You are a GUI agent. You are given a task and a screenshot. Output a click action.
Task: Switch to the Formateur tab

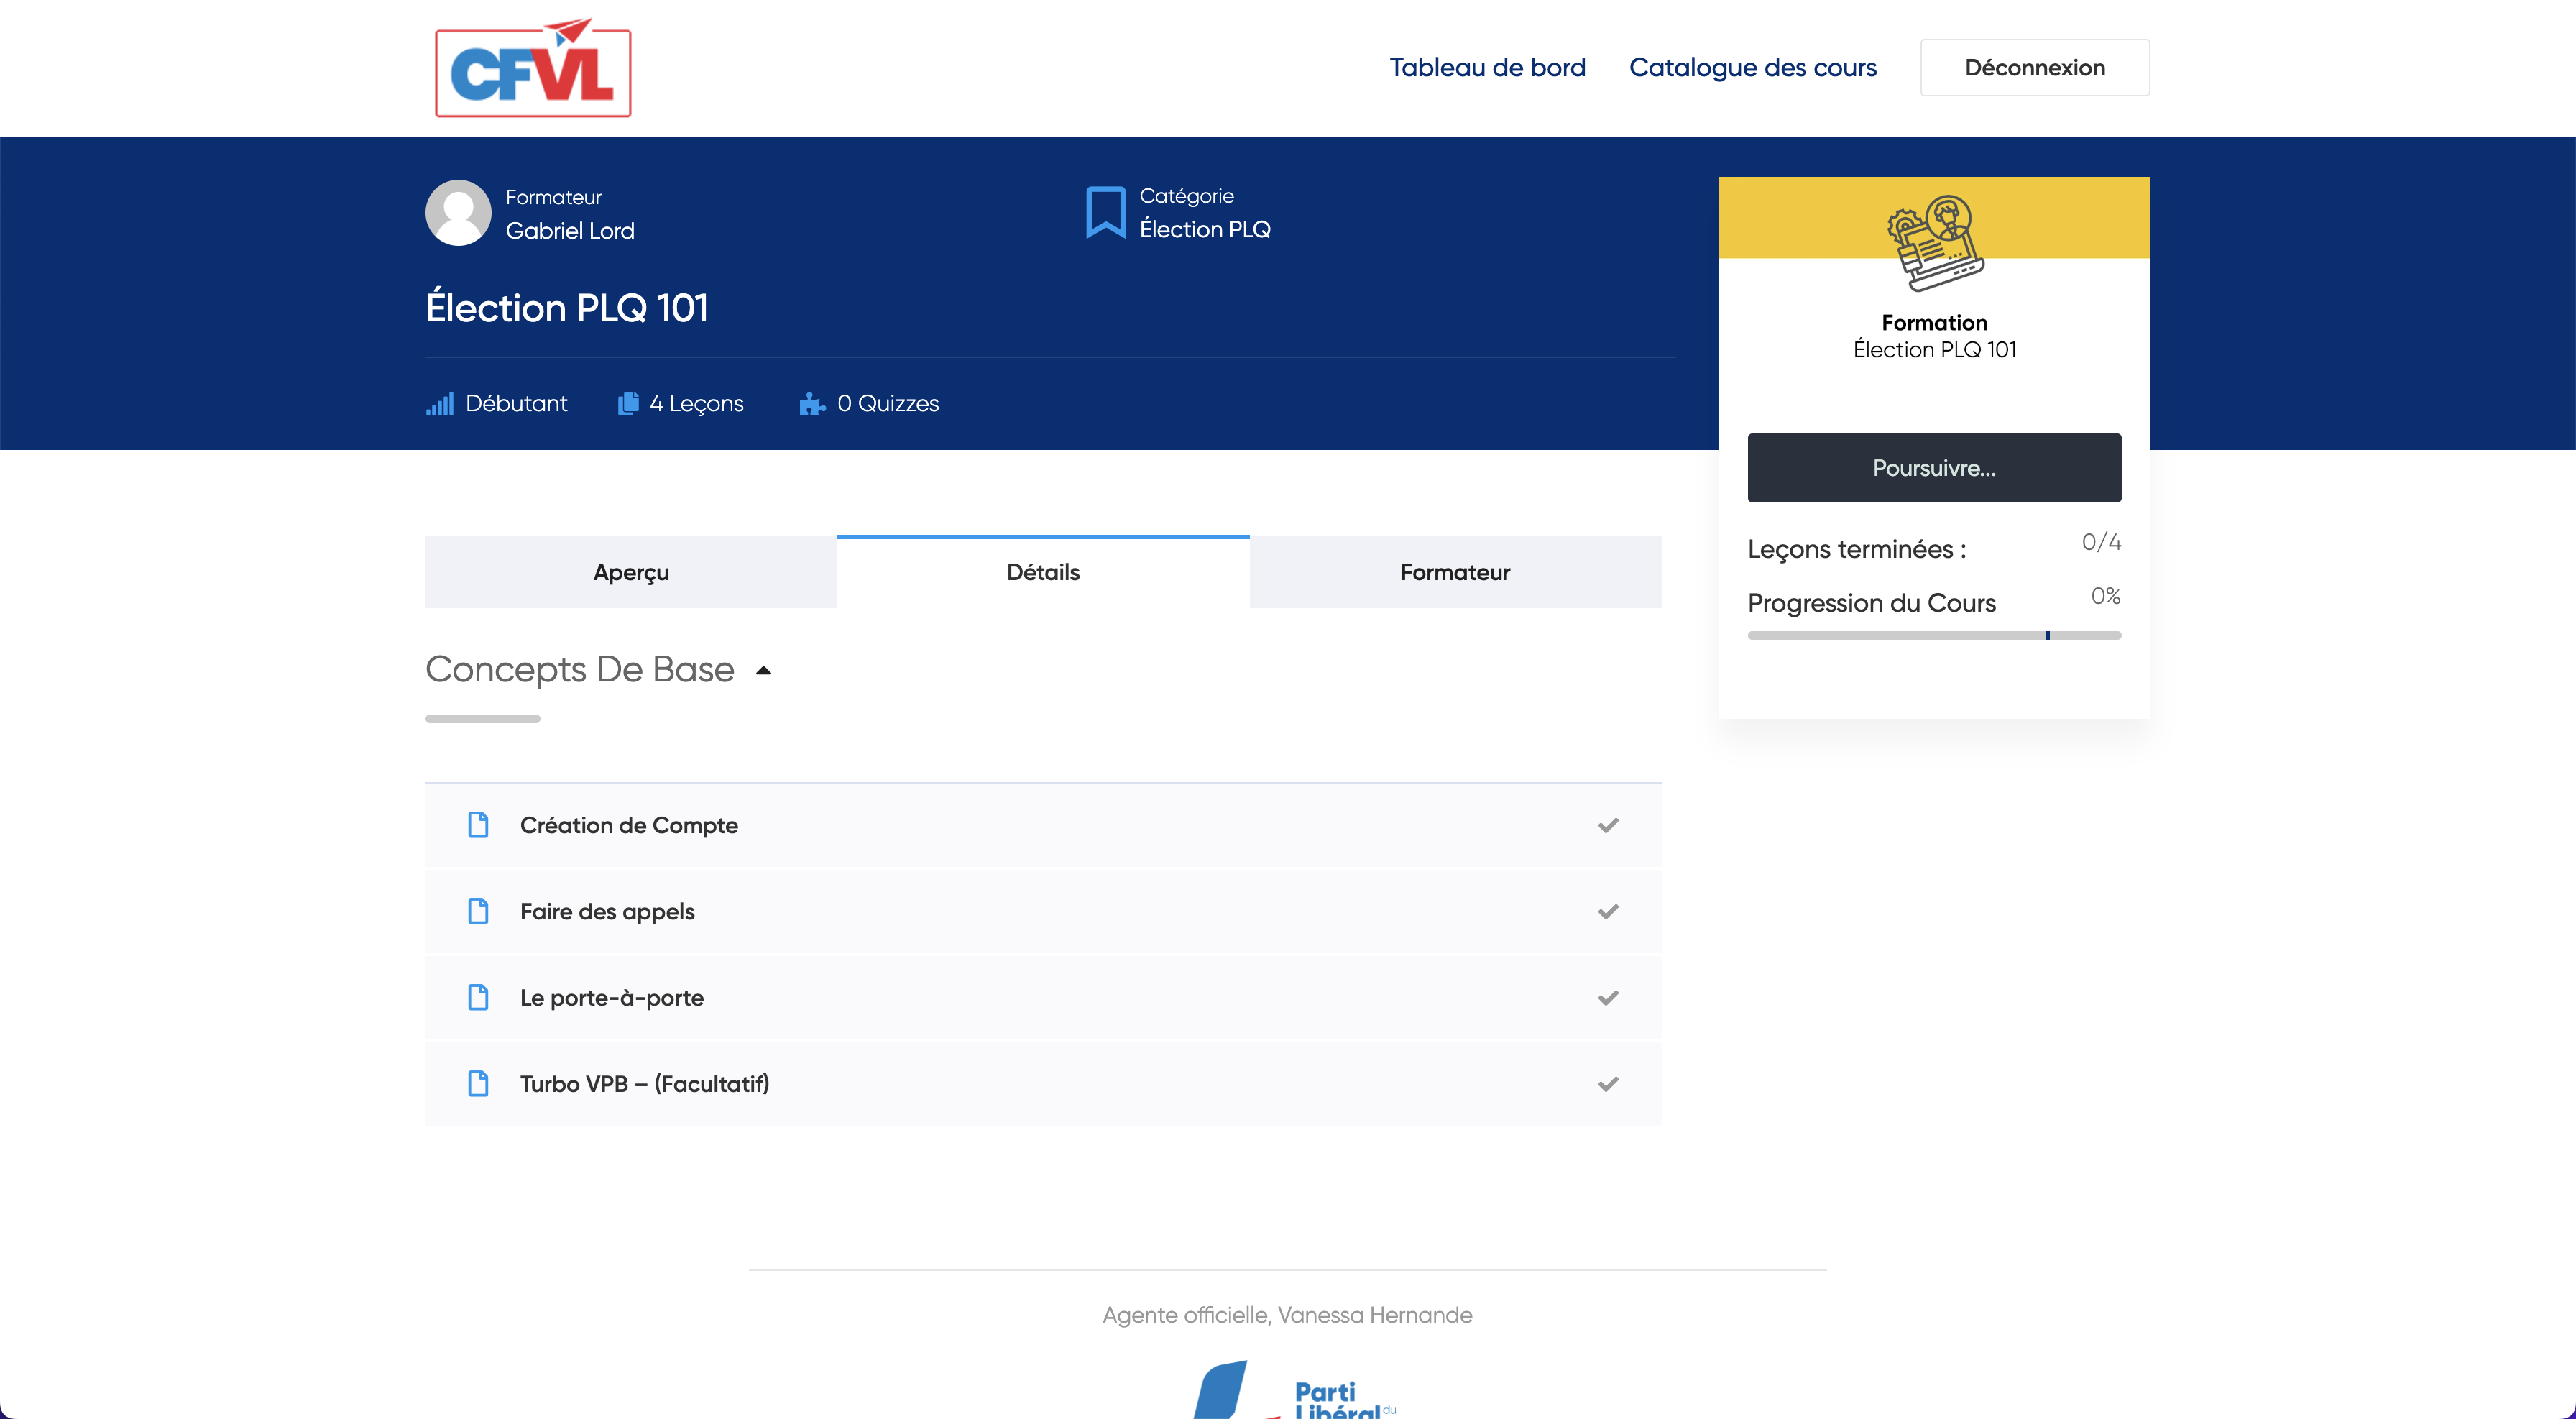point(1455,572)
